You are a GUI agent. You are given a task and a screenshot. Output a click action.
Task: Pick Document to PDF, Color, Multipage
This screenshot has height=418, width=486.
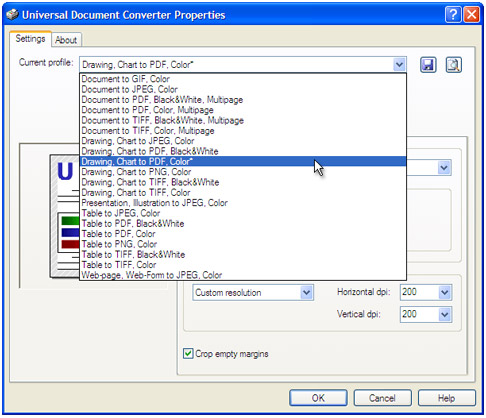click(x=243, y=110)
